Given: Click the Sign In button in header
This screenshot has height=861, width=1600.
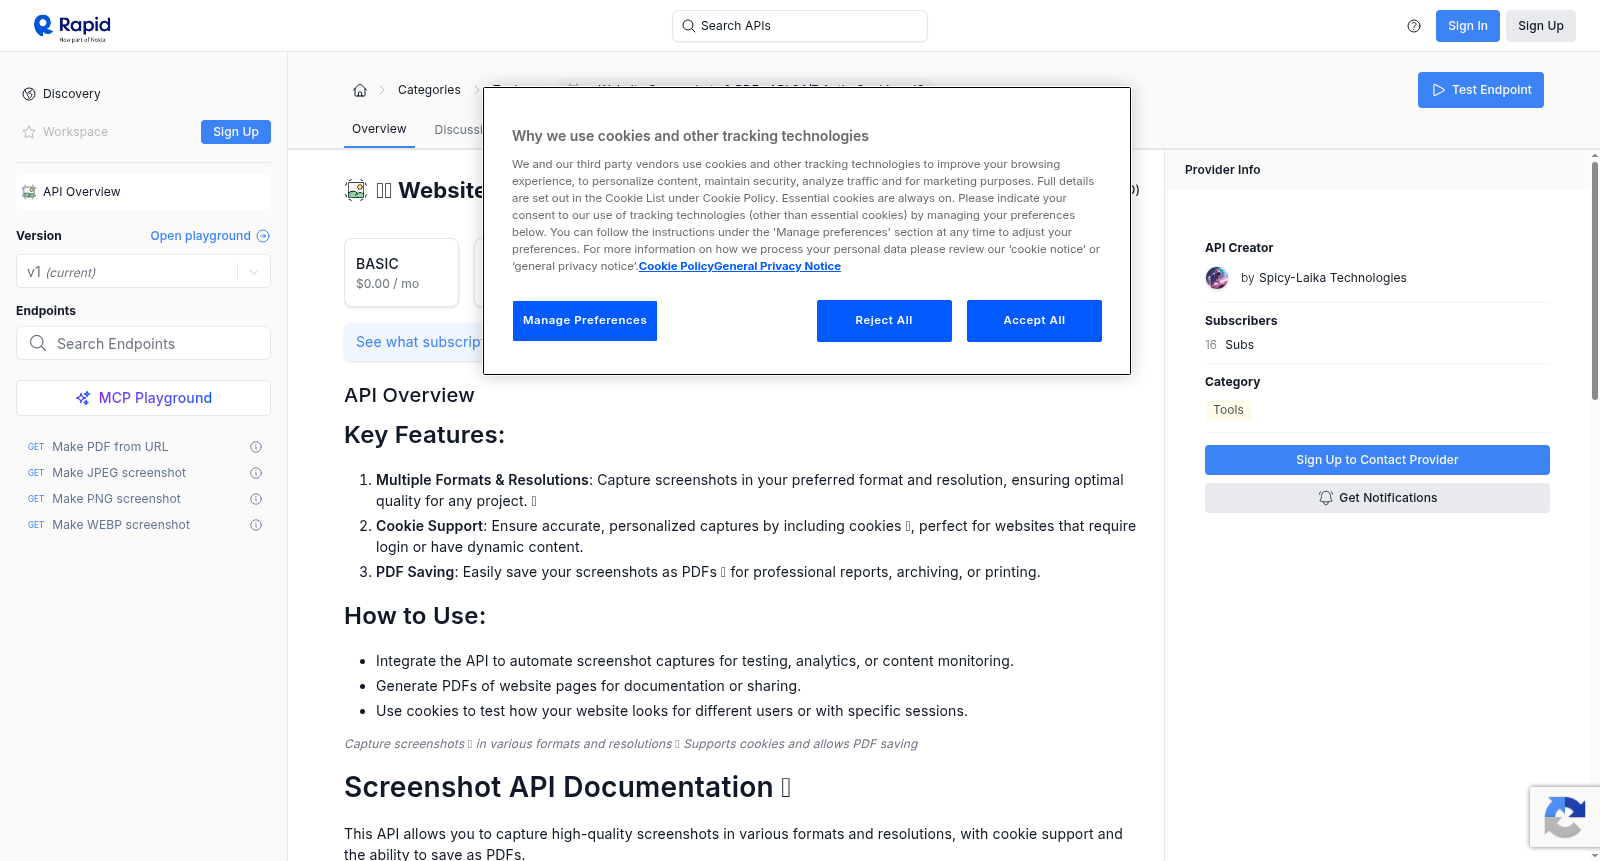Looking at the screenshot, I should pos(1468,26).
